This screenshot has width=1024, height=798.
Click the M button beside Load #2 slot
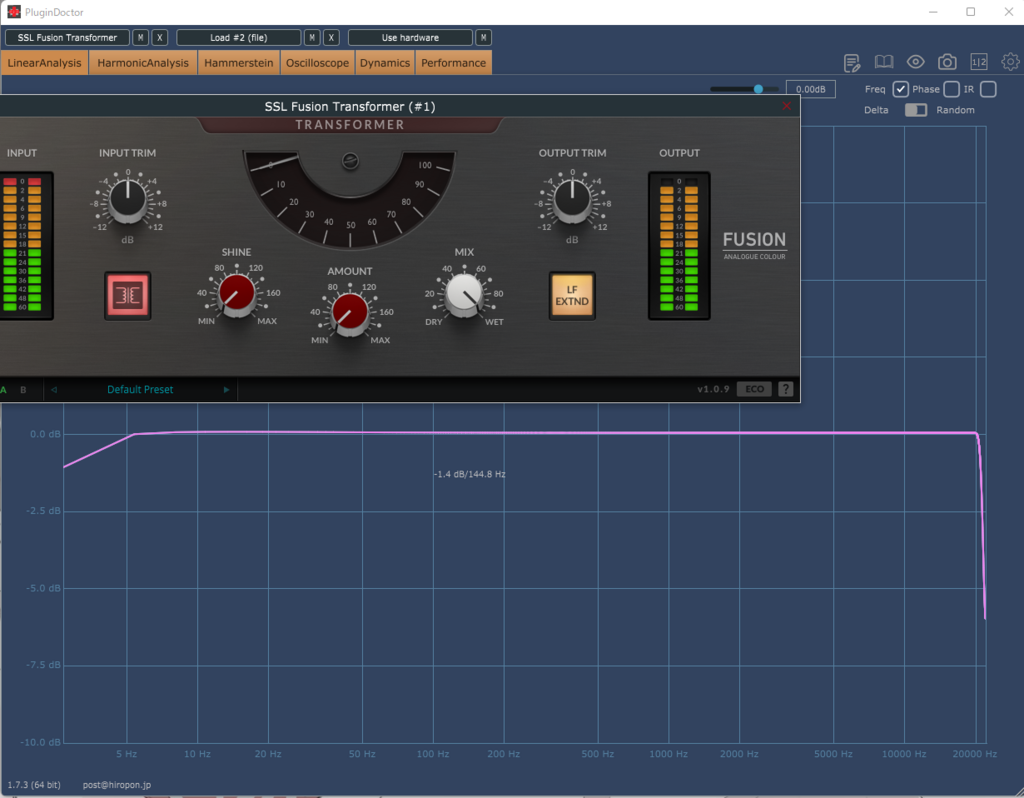[x=312, y=38]
